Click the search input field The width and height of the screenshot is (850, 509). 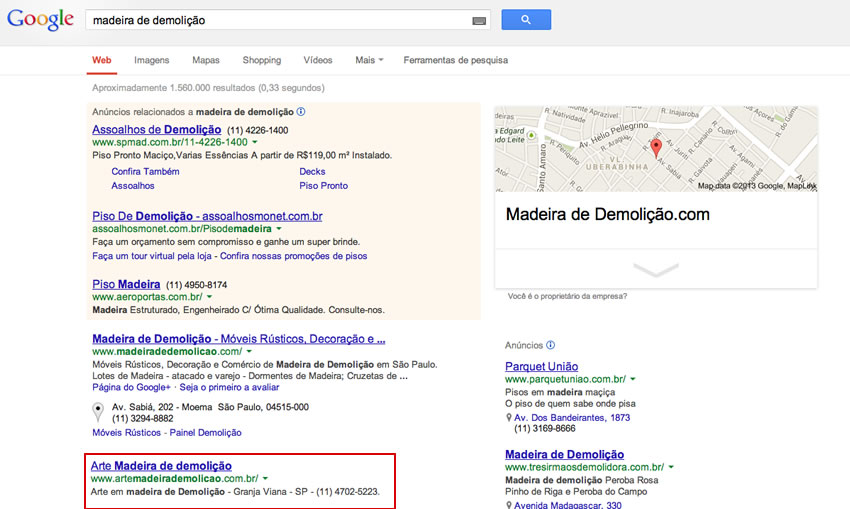(x=278, y=20)
